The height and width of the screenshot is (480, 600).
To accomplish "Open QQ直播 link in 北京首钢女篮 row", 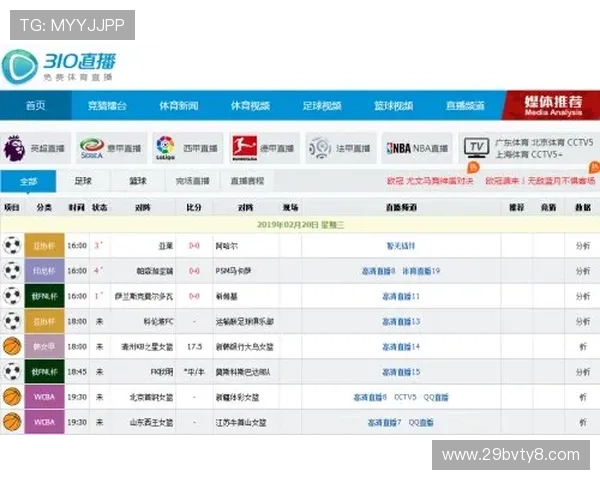I will click(435, 397).
